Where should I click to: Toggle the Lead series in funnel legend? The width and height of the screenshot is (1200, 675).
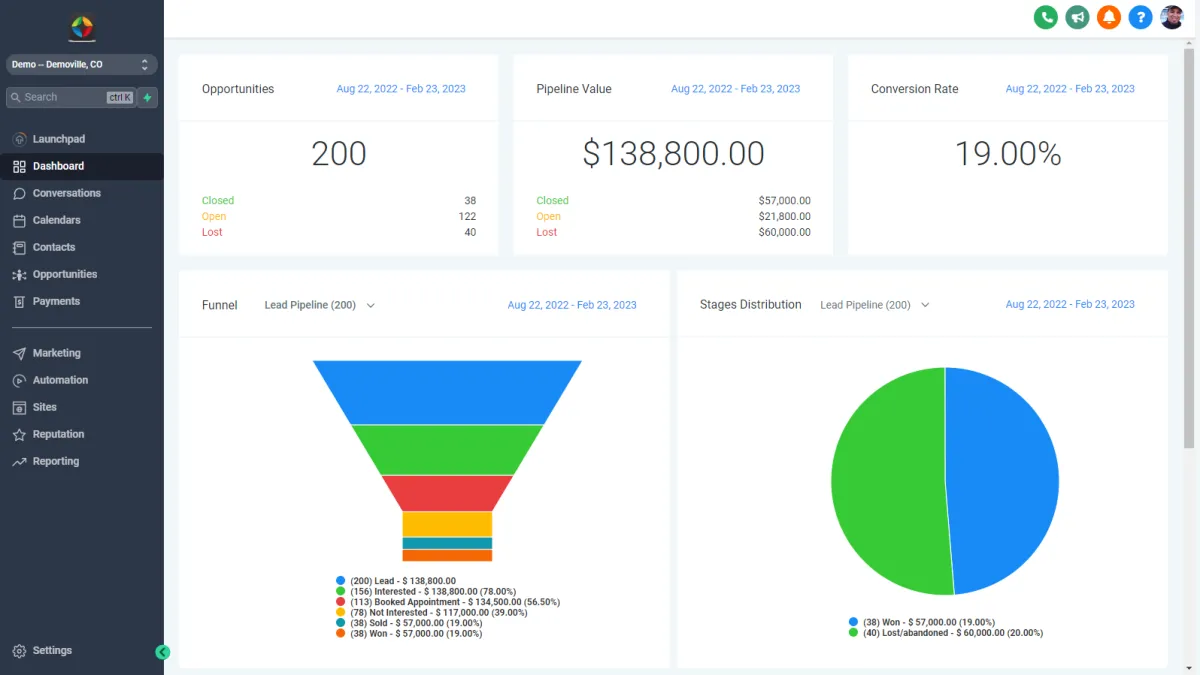(x=396, y=581)
